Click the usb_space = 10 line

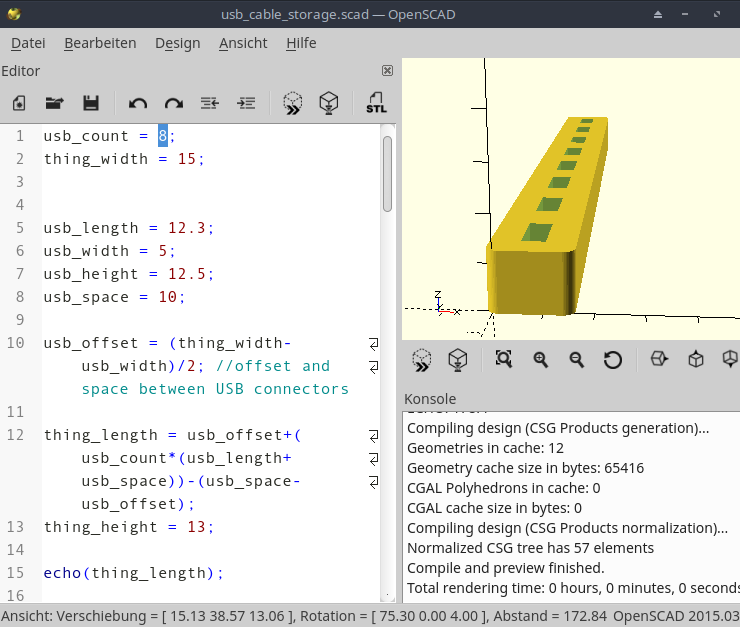coord(114,297)
